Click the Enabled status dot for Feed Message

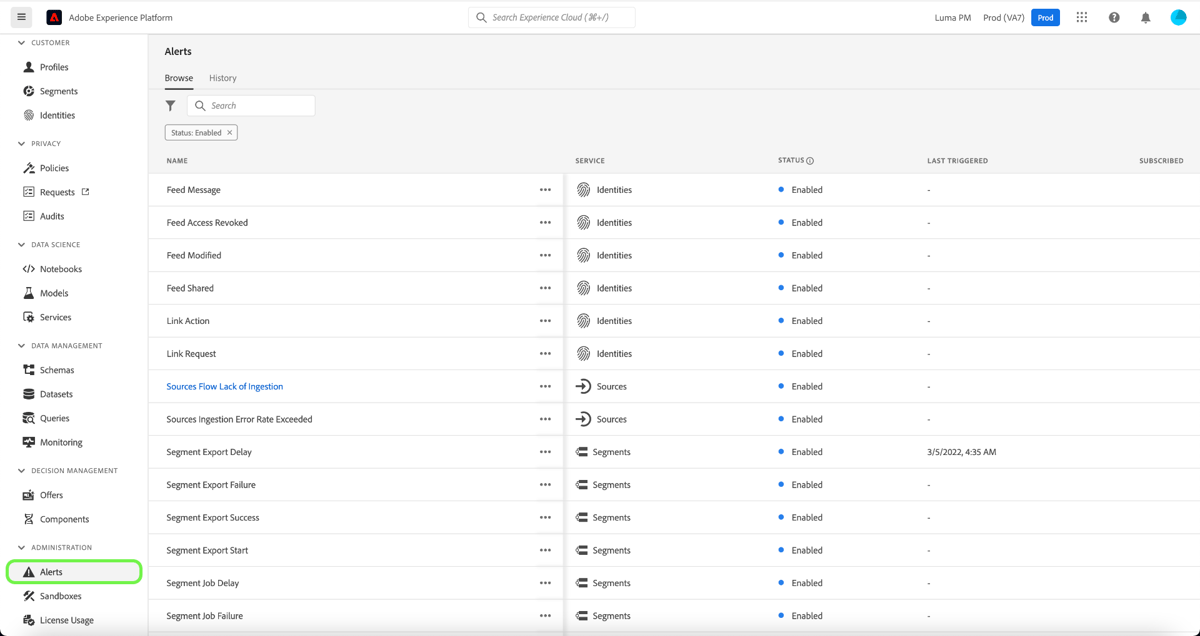pyautogui.click(x=781, y=189)
